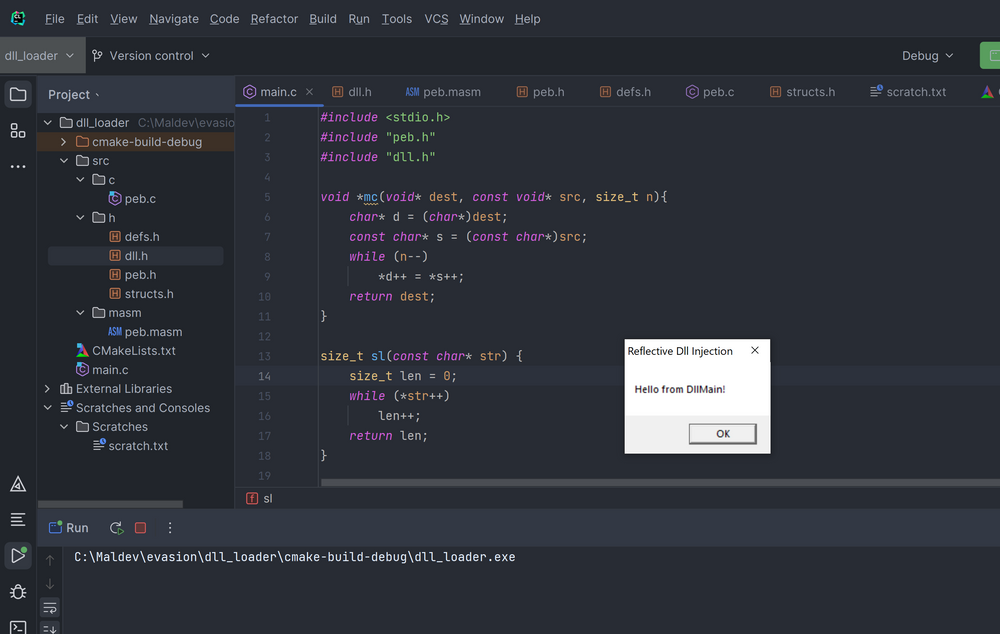The image size is (1000, 634).
Task: Toggle soft-wrap in the run console
Action: pyautogui.click(x=50, y=607)
